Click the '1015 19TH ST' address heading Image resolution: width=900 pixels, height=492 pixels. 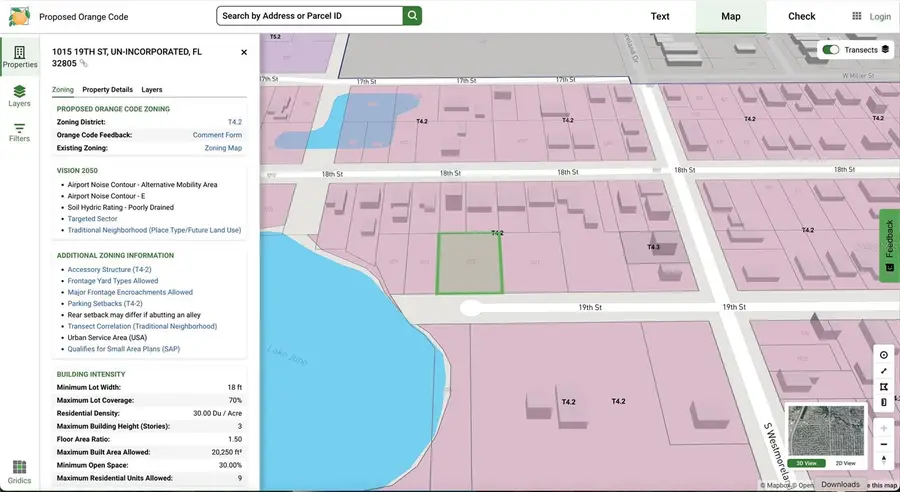pos(127,57)
